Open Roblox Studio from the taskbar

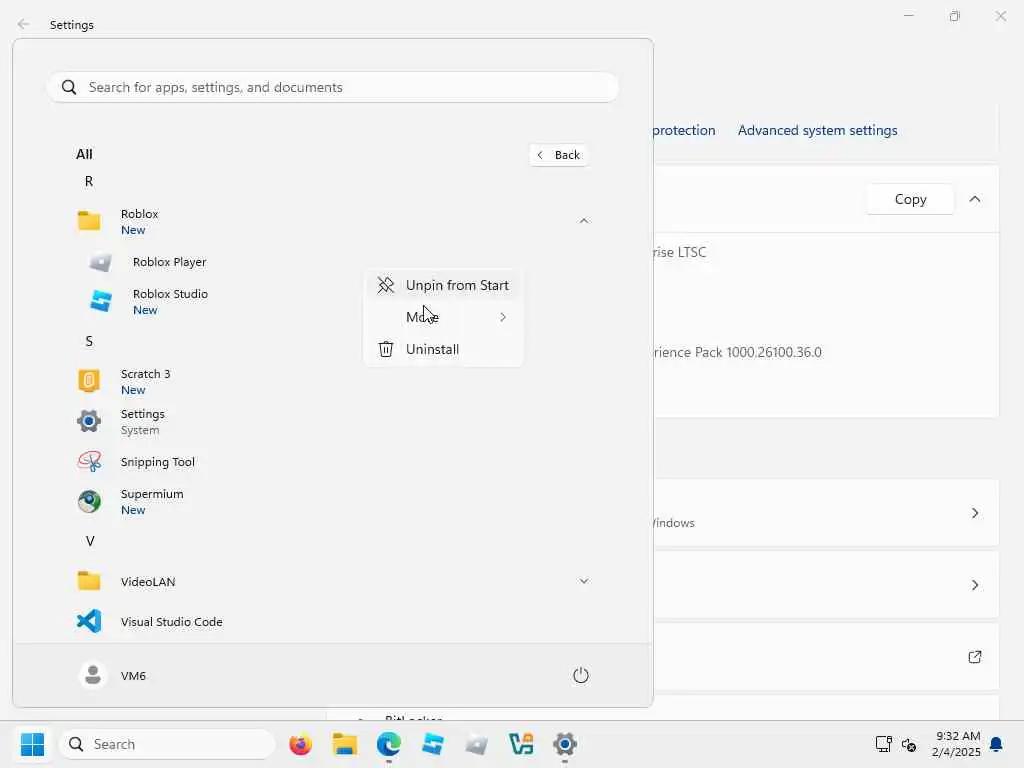(433, 744)
